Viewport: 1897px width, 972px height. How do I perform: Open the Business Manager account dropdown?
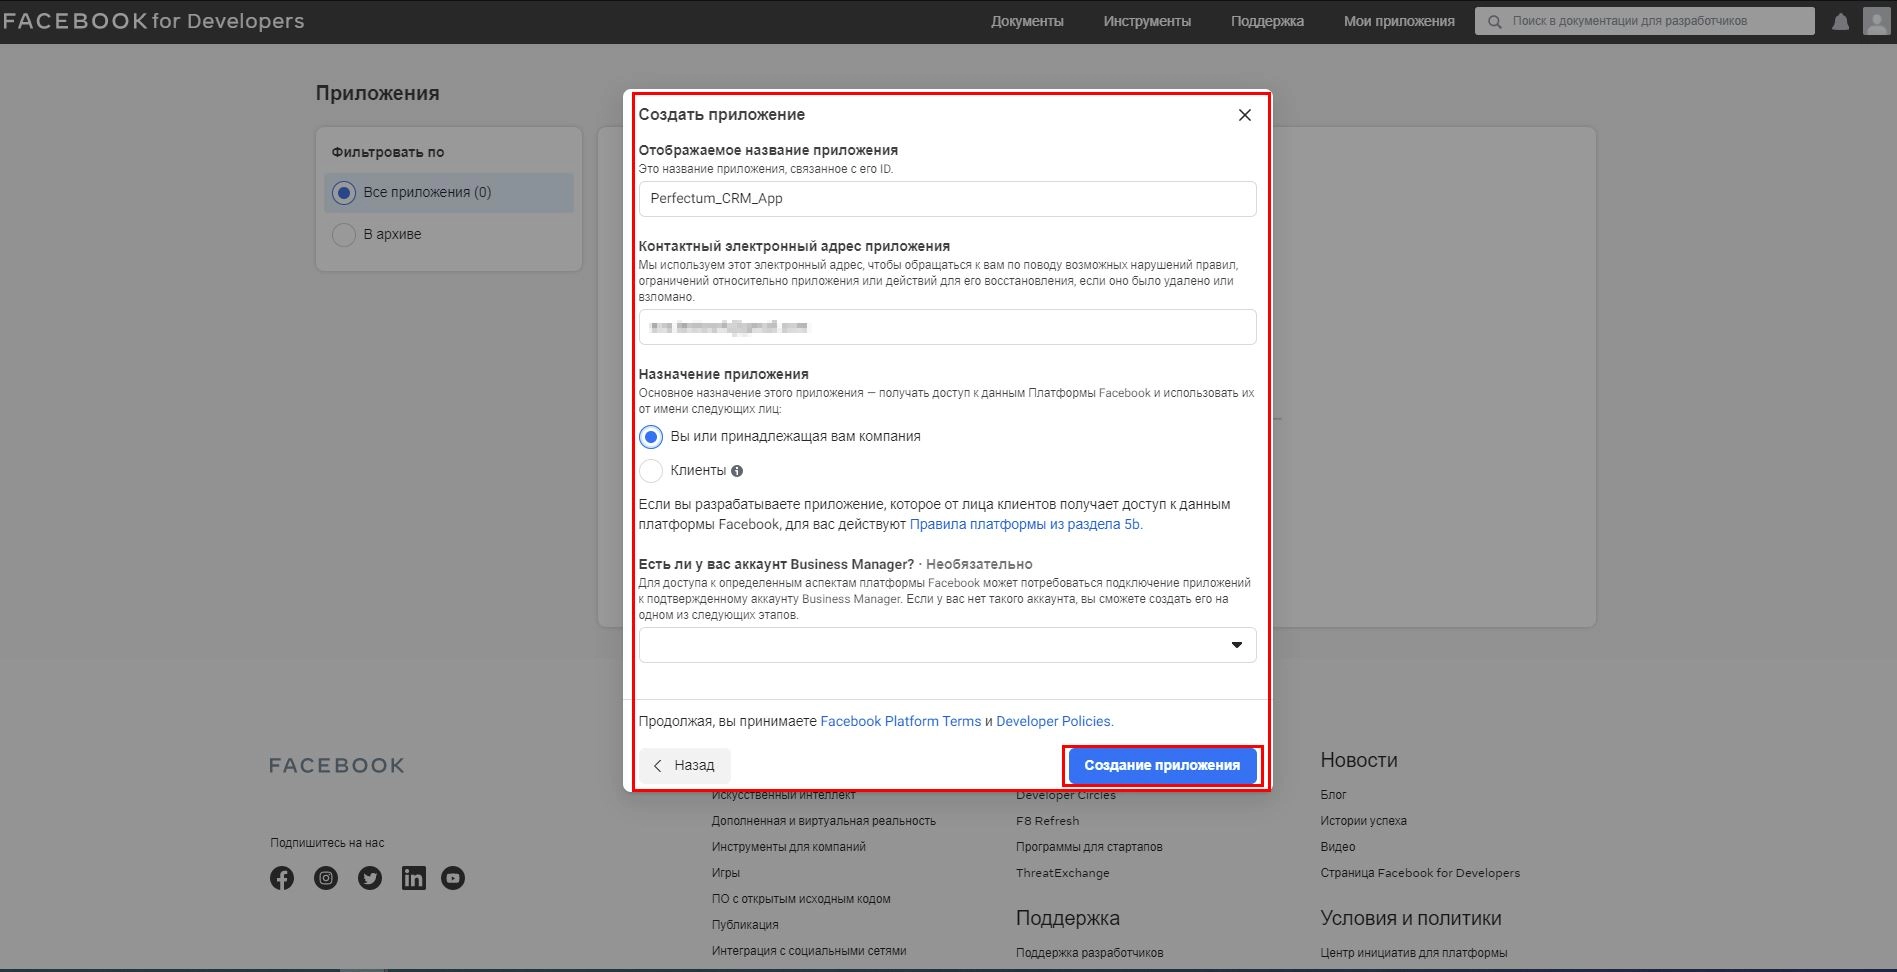947,645
